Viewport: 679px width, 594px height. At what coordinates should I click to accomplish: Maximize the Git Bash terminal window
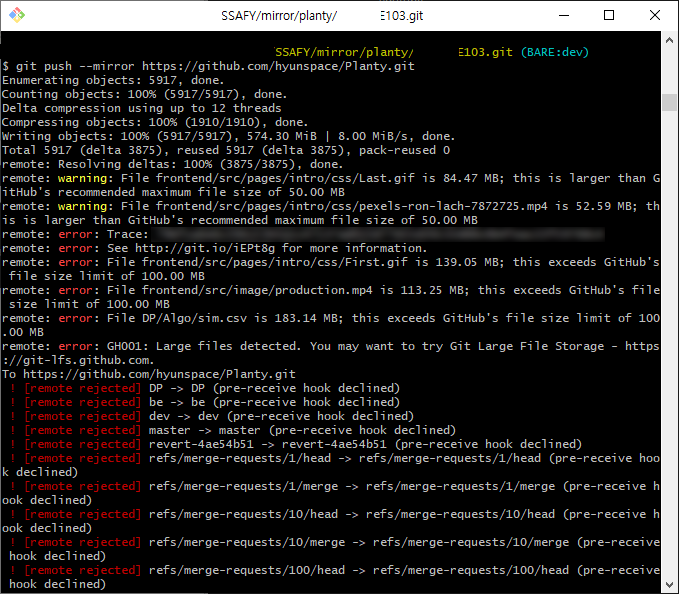pos(609,16)
